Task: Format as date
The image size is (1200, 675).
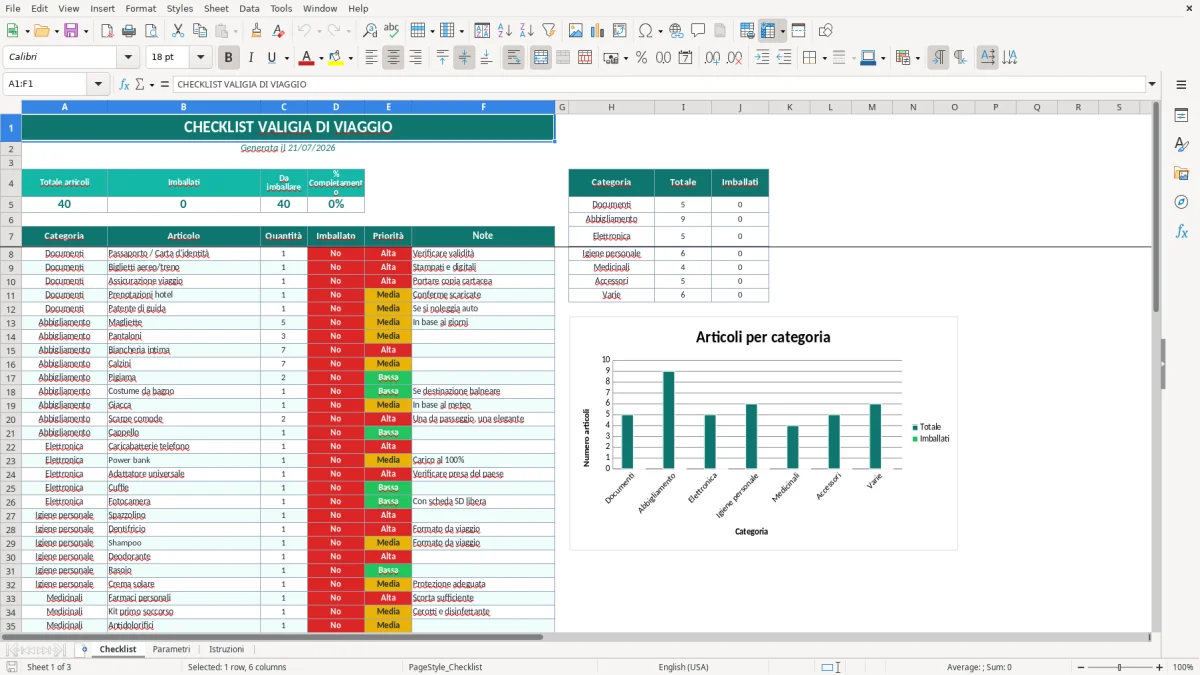Action: pyautogui.click(x=686, y=58)
